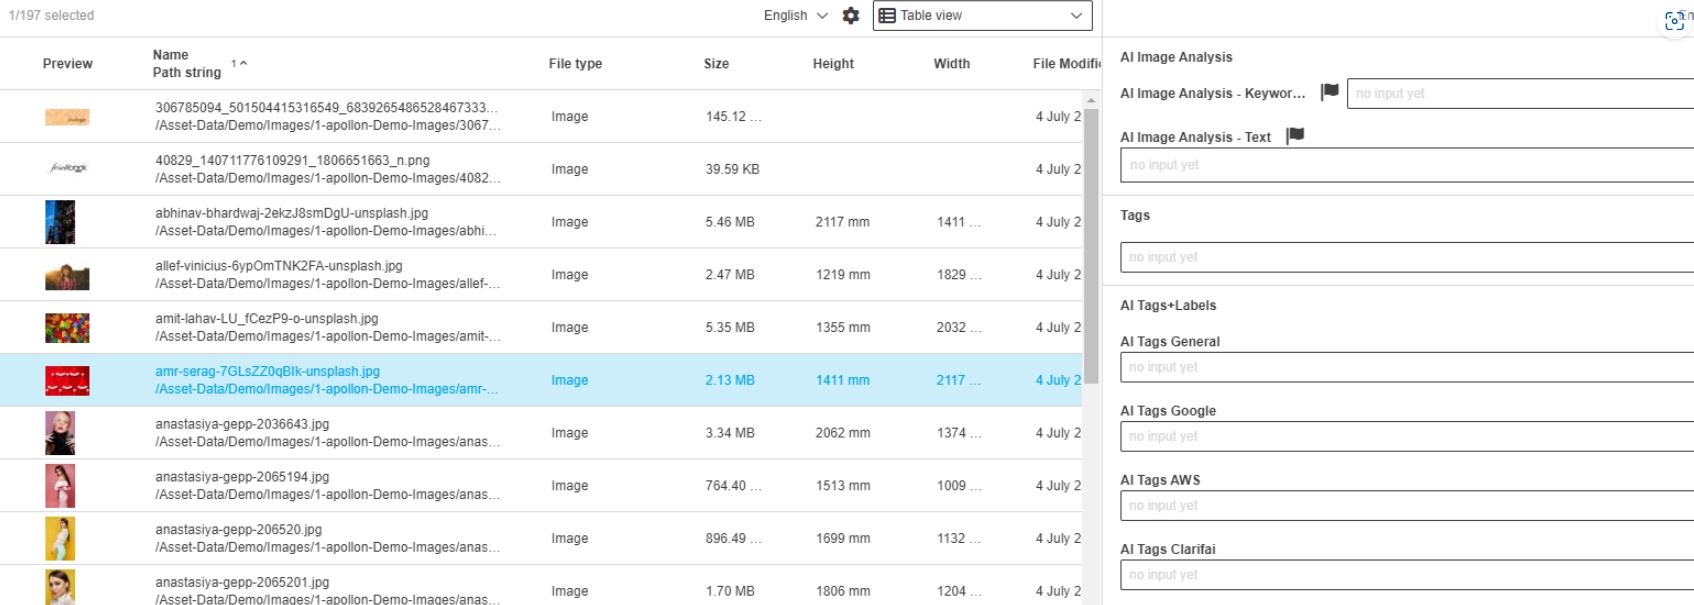Screen dimensions: 1694x605
Task: Click the Height column header
Action: (x=833, y=64)
